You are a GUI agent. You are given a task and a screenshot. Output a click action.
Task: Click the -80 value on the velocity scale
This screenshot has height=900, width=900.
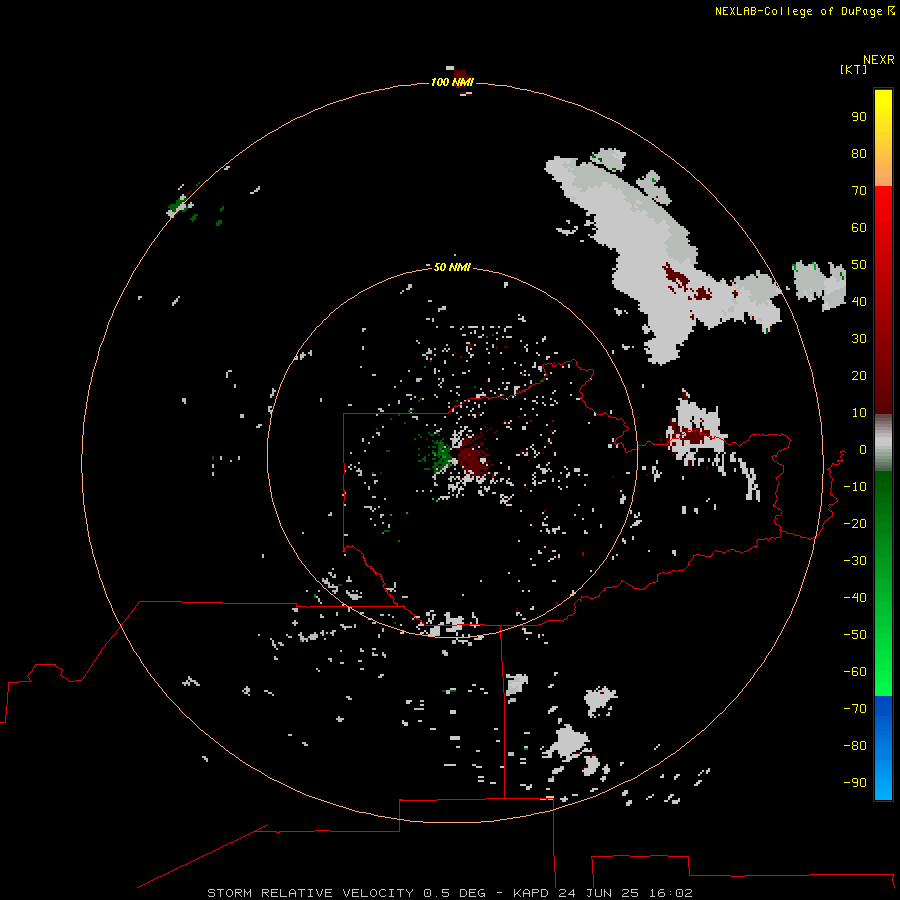tap(855, 746)
